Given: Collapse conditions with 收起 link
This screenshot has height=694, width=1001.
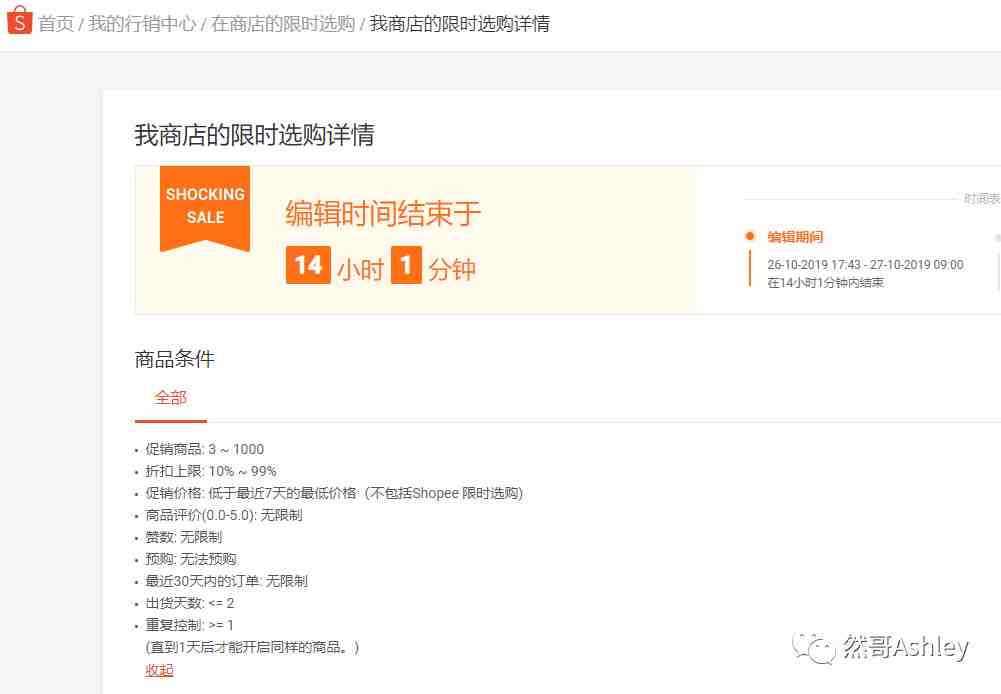Looking at the screenshot, I should pos(160,670).
